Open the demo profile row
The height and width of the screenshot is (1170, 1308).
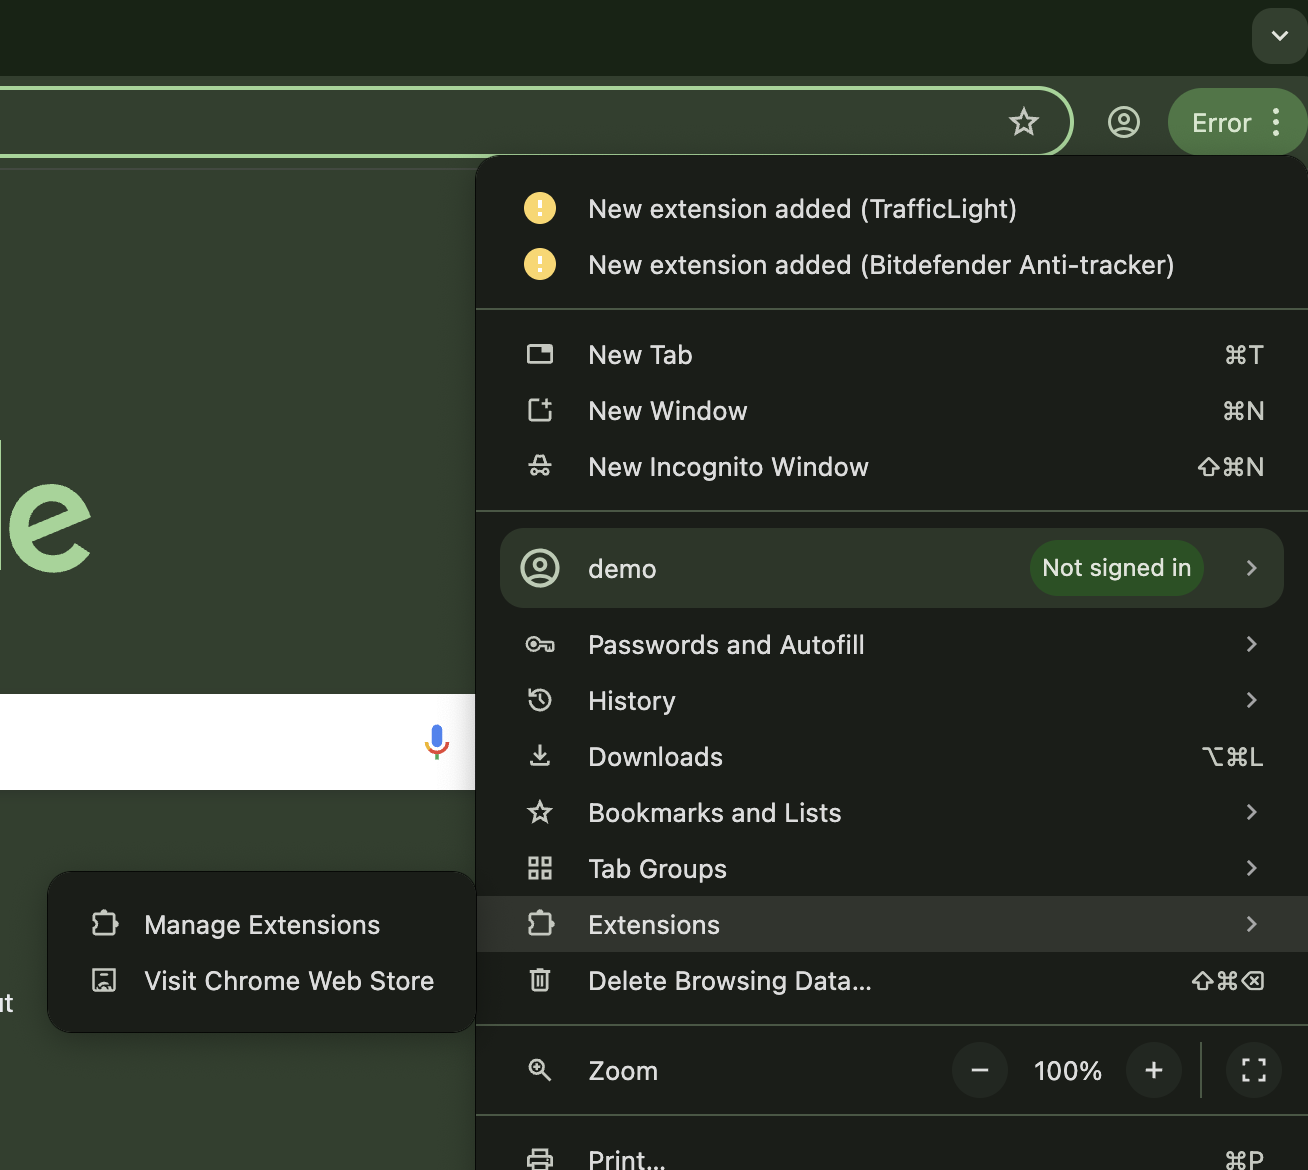tap(892, 568)
